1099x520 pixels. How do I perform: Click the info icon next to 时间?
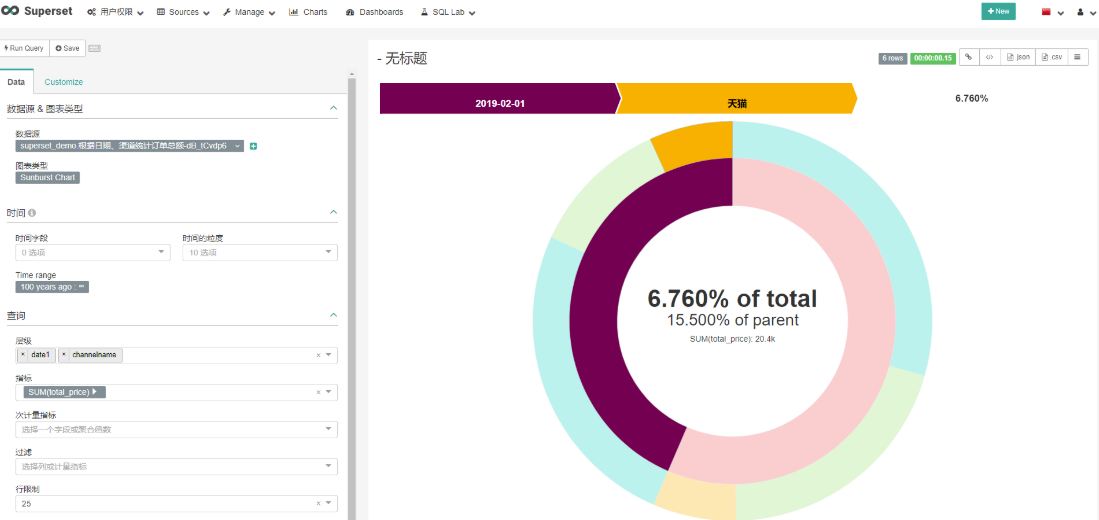tap(32, 212)
